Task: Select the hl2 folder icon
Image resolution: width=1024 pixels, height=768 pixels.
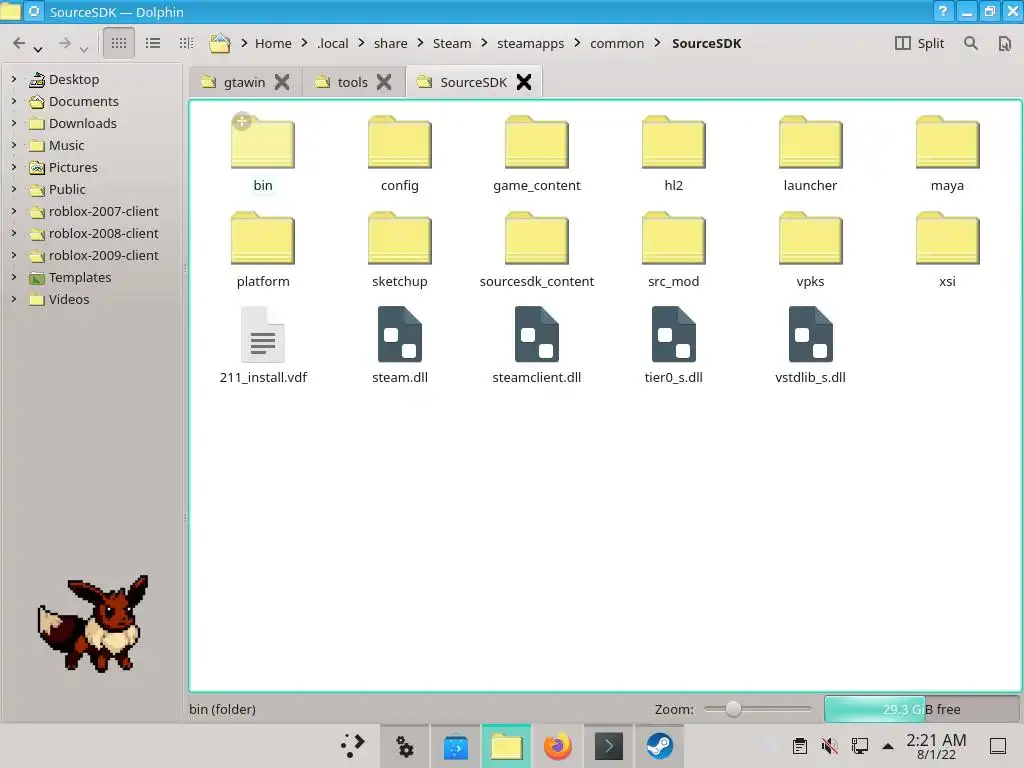Action: point(673,142)
